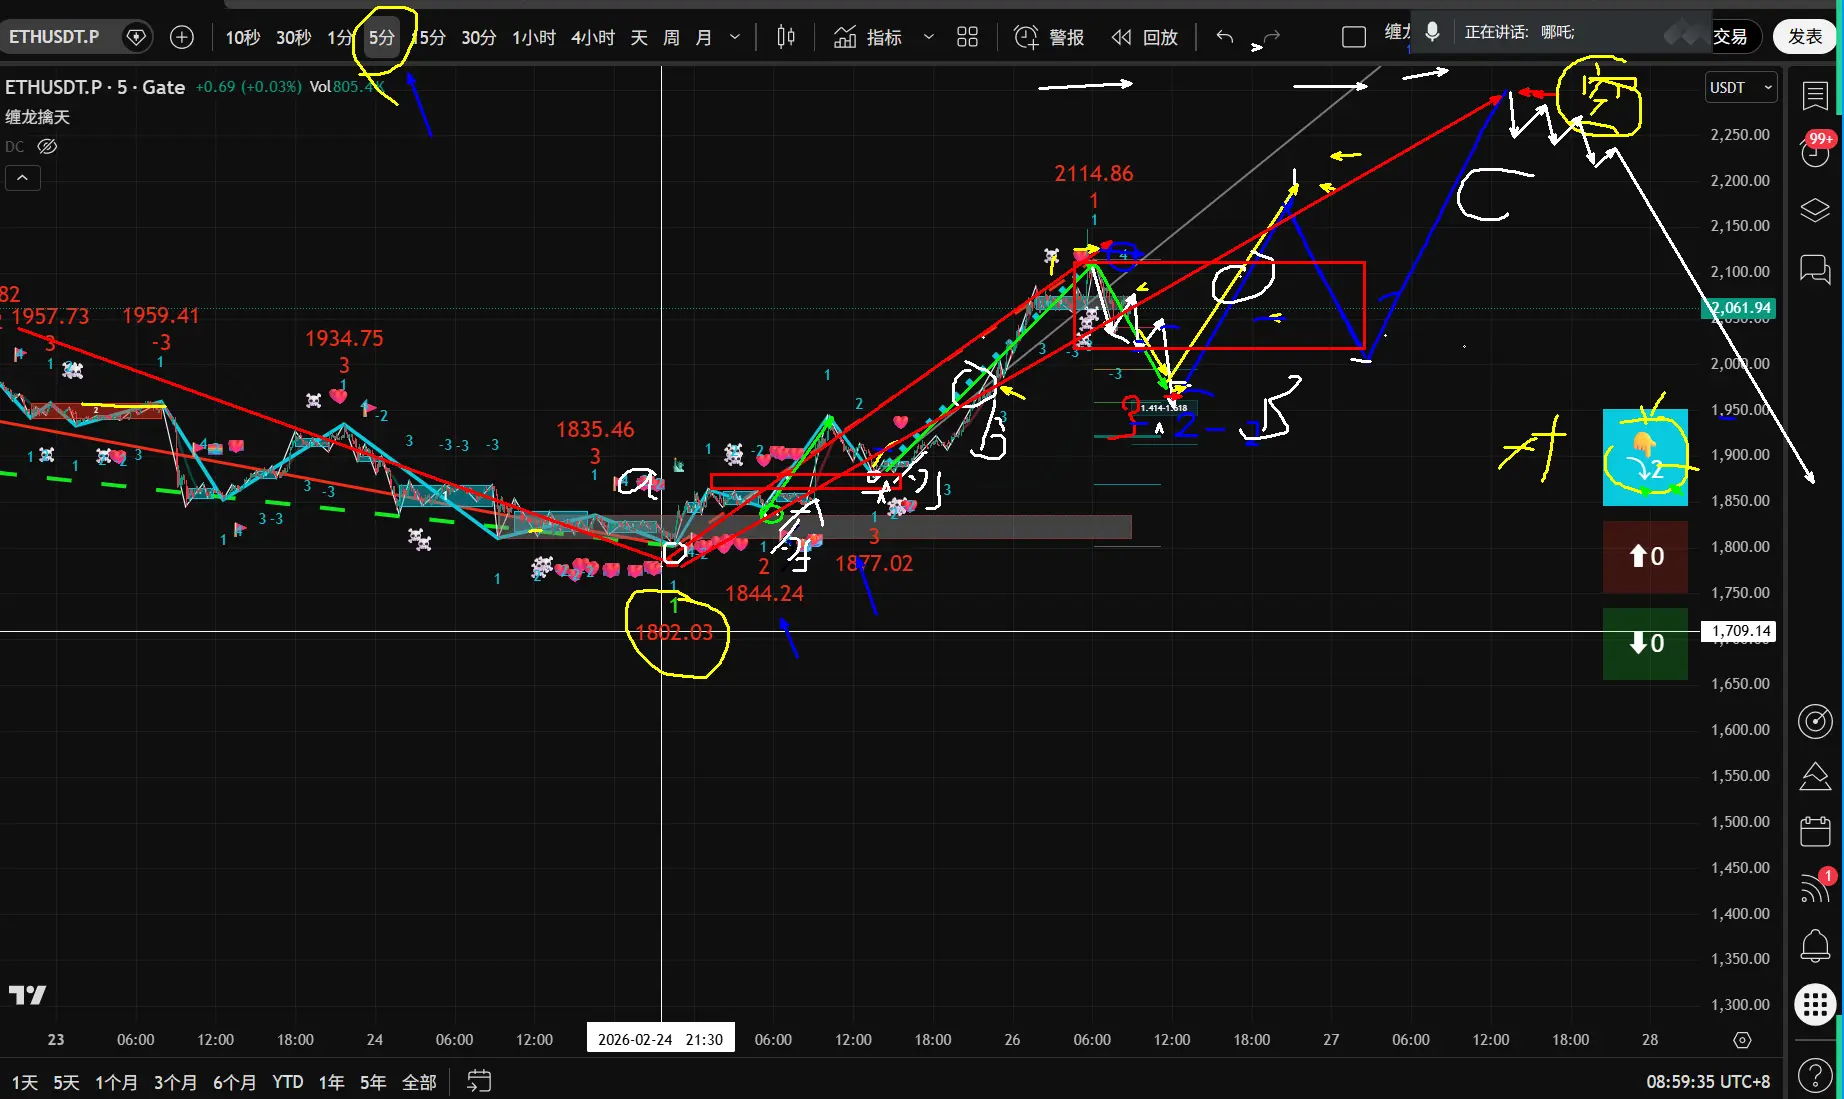This screenshot has height=1099, width=1844.
Task: Select the 月 monthly interval
Action: point(703,37)
